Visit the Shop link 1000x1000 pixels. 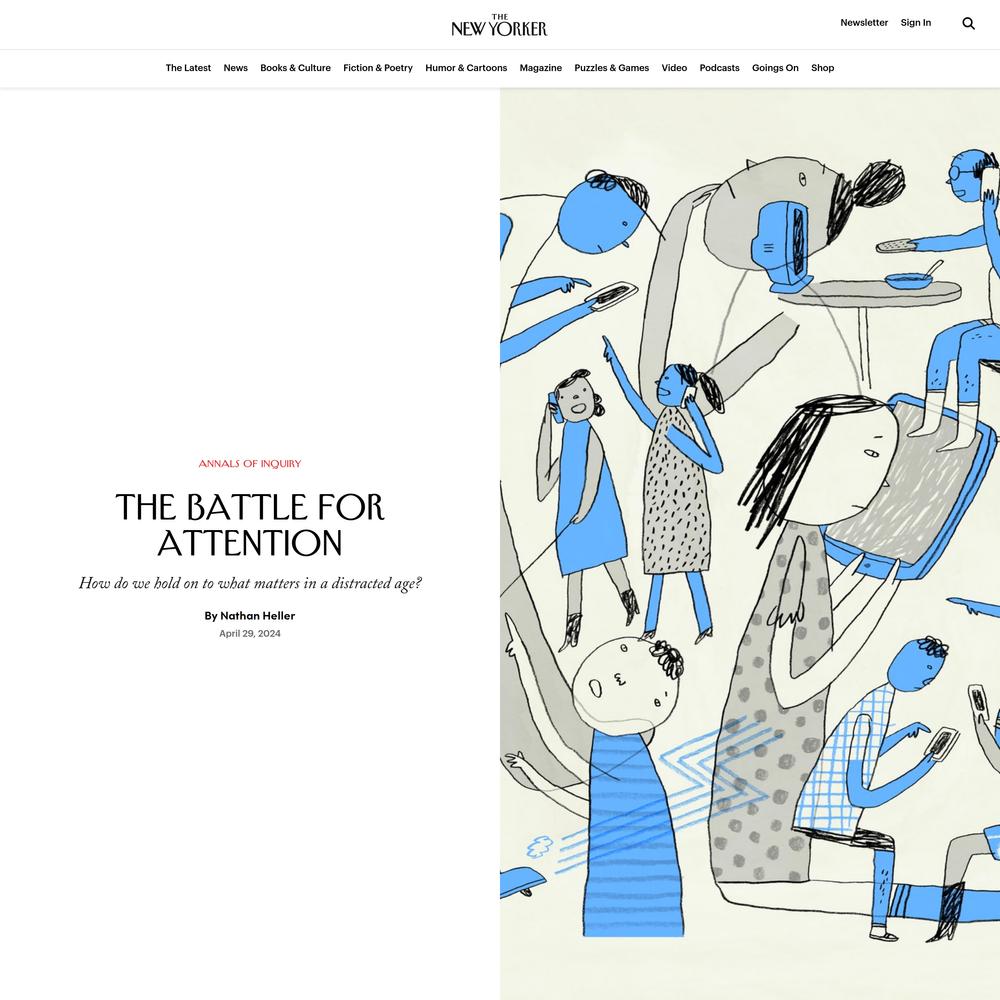coord(822,68)
